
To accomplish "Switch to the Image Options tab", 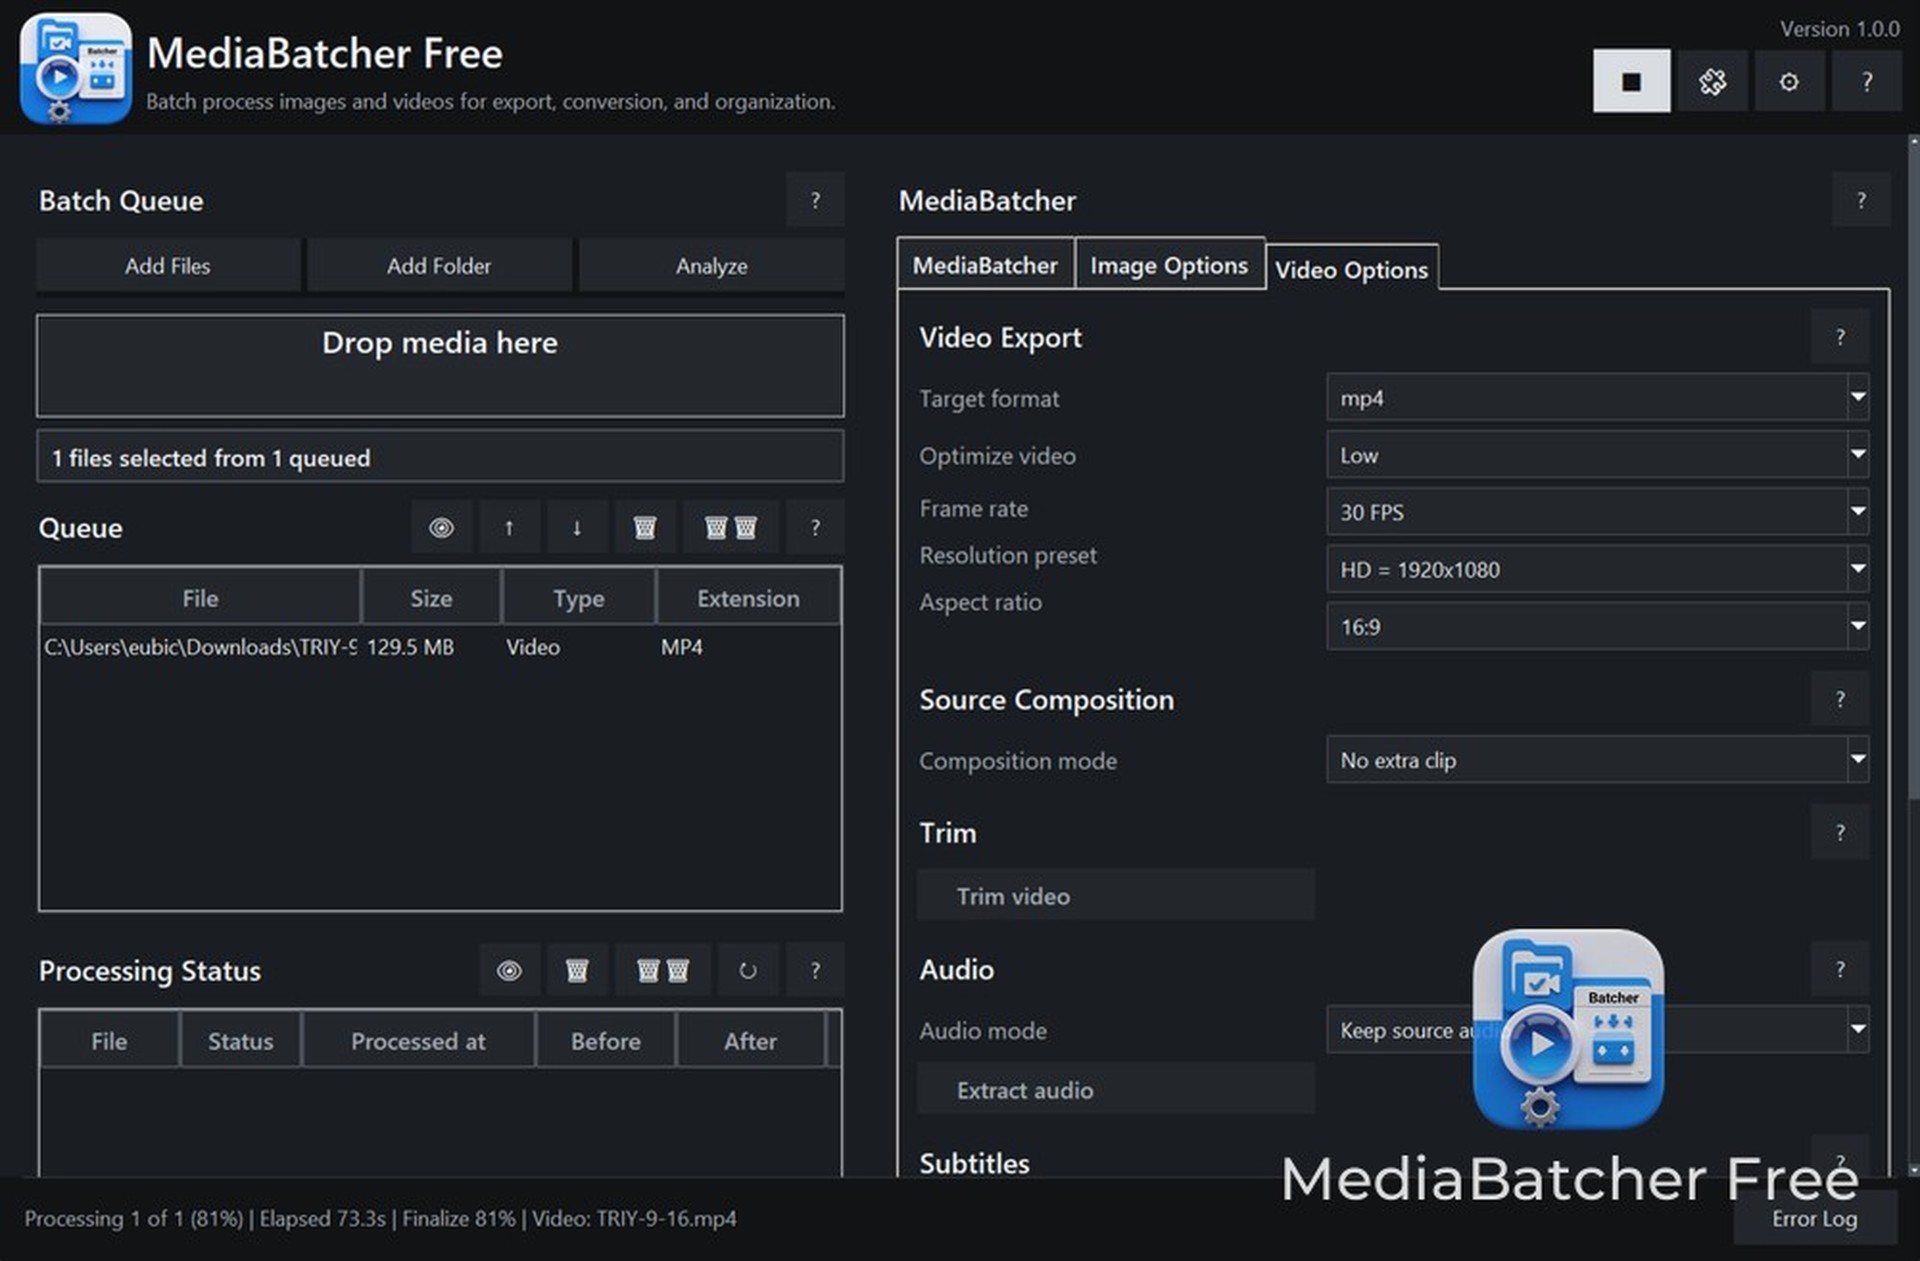I will [x=1168, y=265].
